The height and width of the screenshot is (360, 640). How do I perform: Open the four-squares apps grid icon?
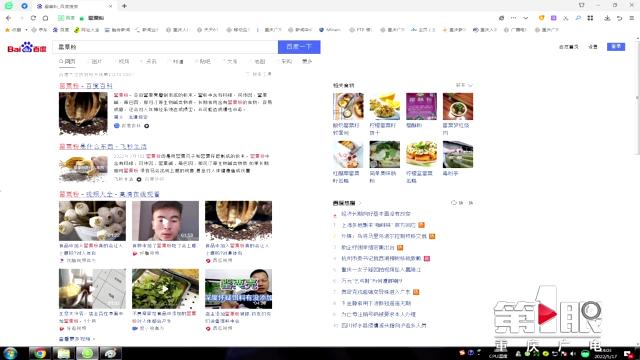pos(590,18)
